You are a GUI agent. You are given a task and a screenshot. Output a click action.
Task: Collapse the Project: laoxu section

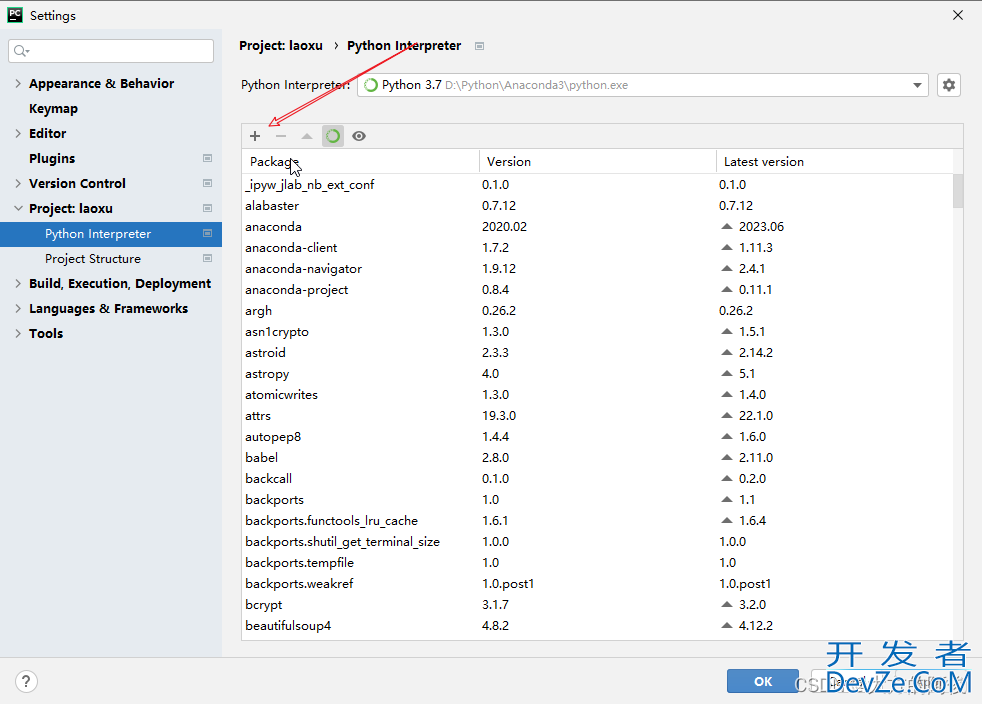click(x=18, y=209)
